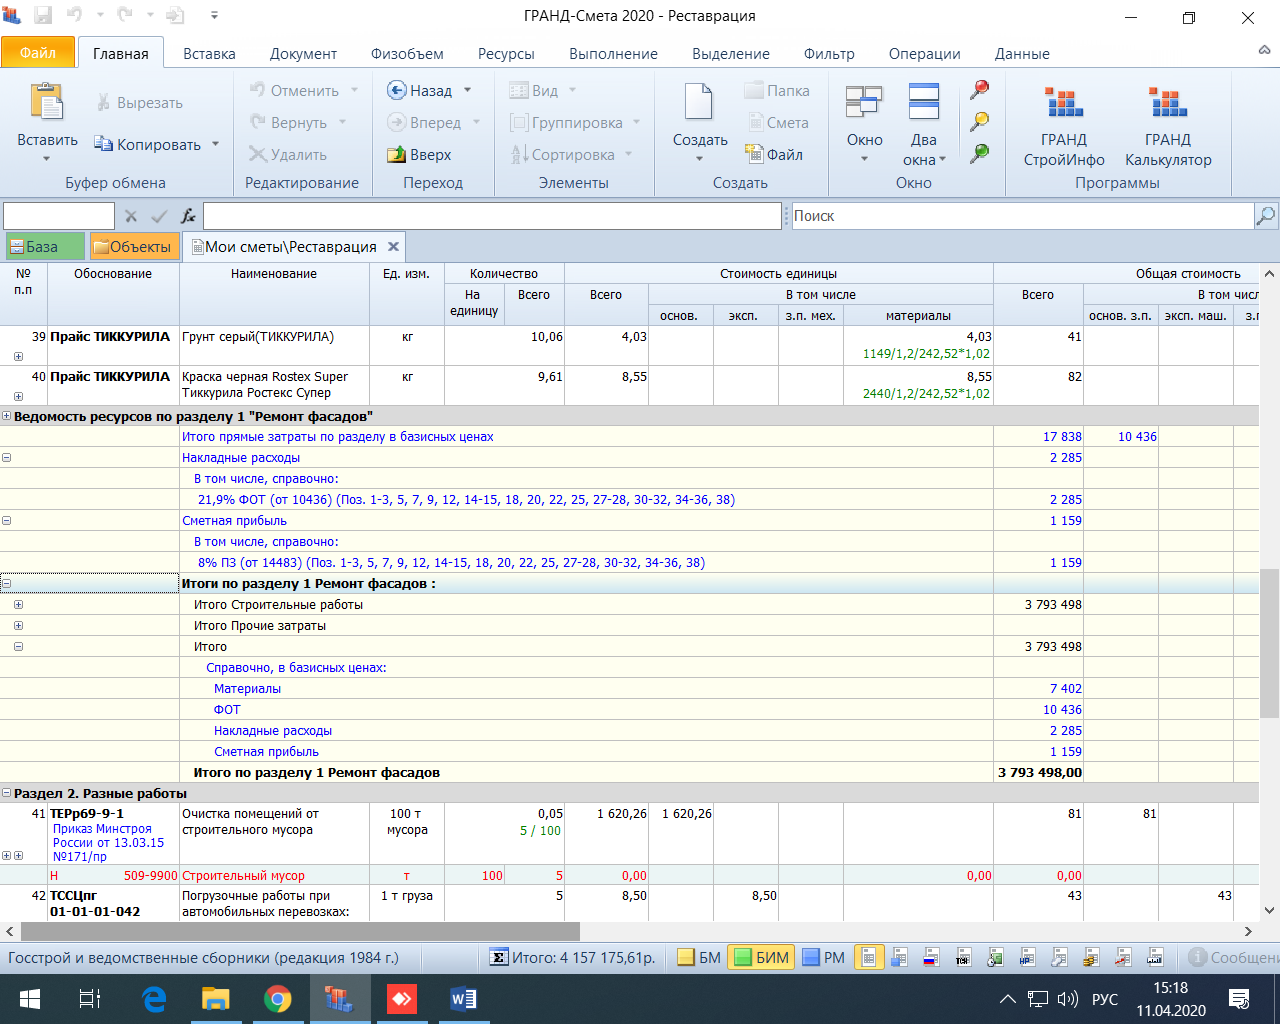Click into Поиск search field
Screen dimensions: 1280x1024
pyautogui.click(x=1022, y=216)
